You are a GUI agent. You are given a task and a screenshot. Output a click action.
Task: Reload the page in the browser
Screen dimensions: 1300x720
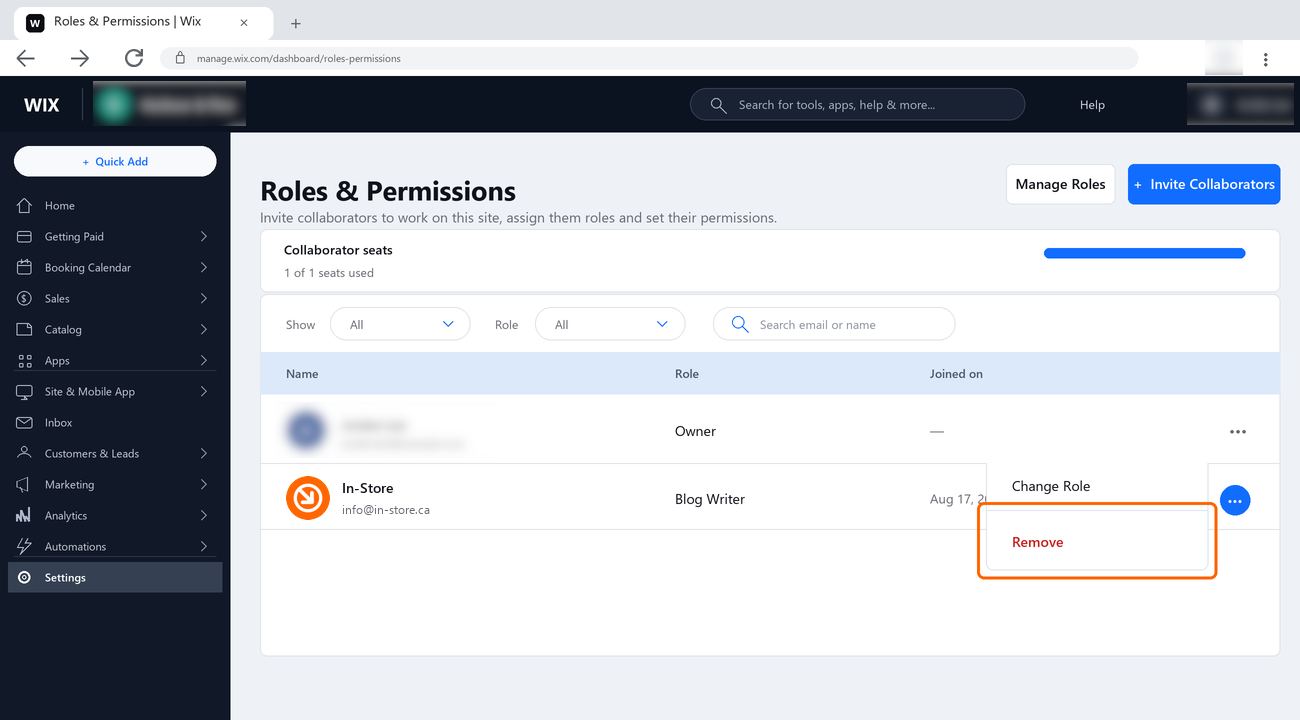pyautogui.click(x=134, y=59)
